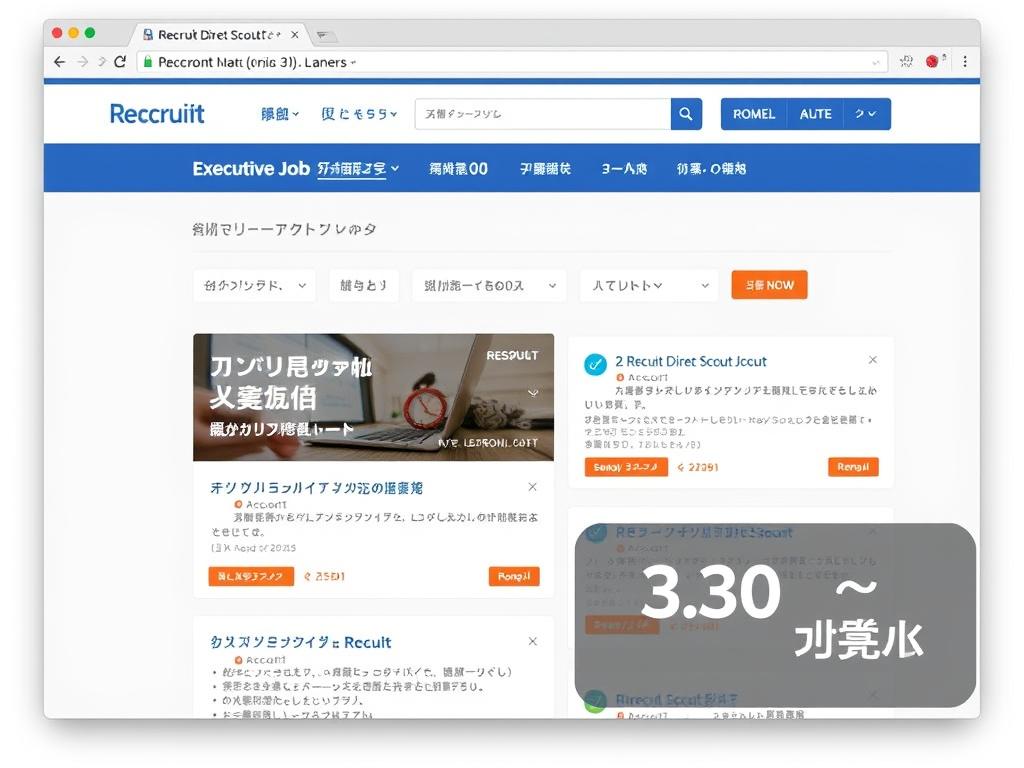Click the AUTE button
This screenshot has height=768, width=1024.
(x=815, y=114)
